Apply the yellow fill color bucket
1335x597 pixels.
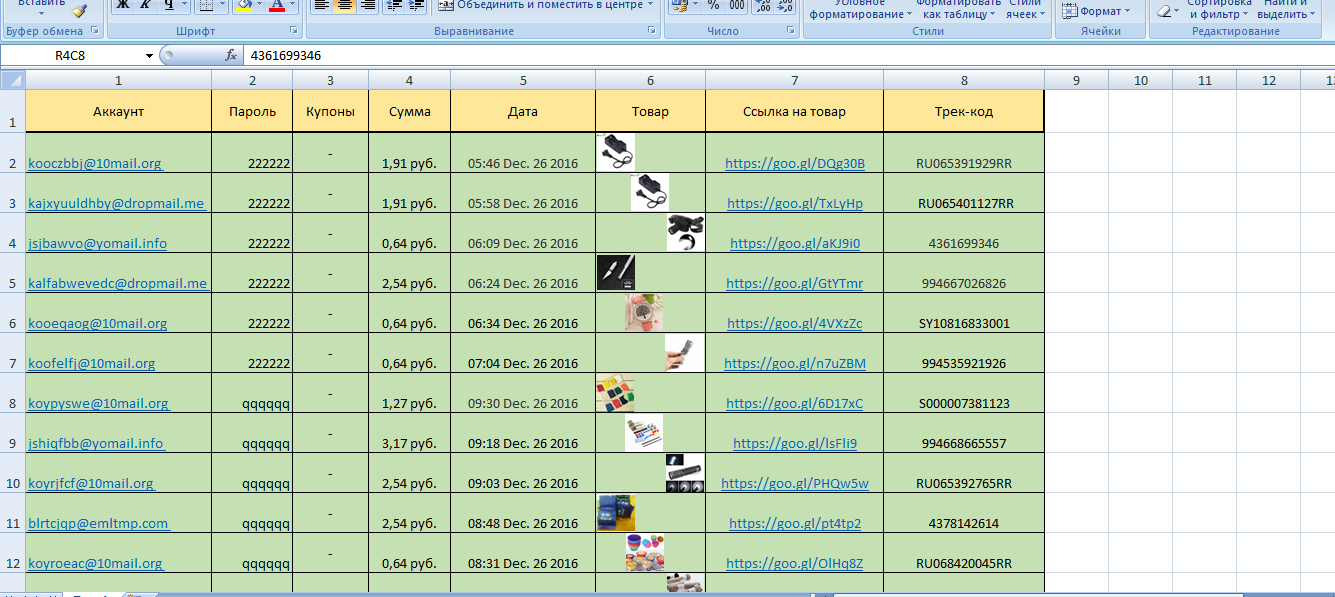click(243, 6)
